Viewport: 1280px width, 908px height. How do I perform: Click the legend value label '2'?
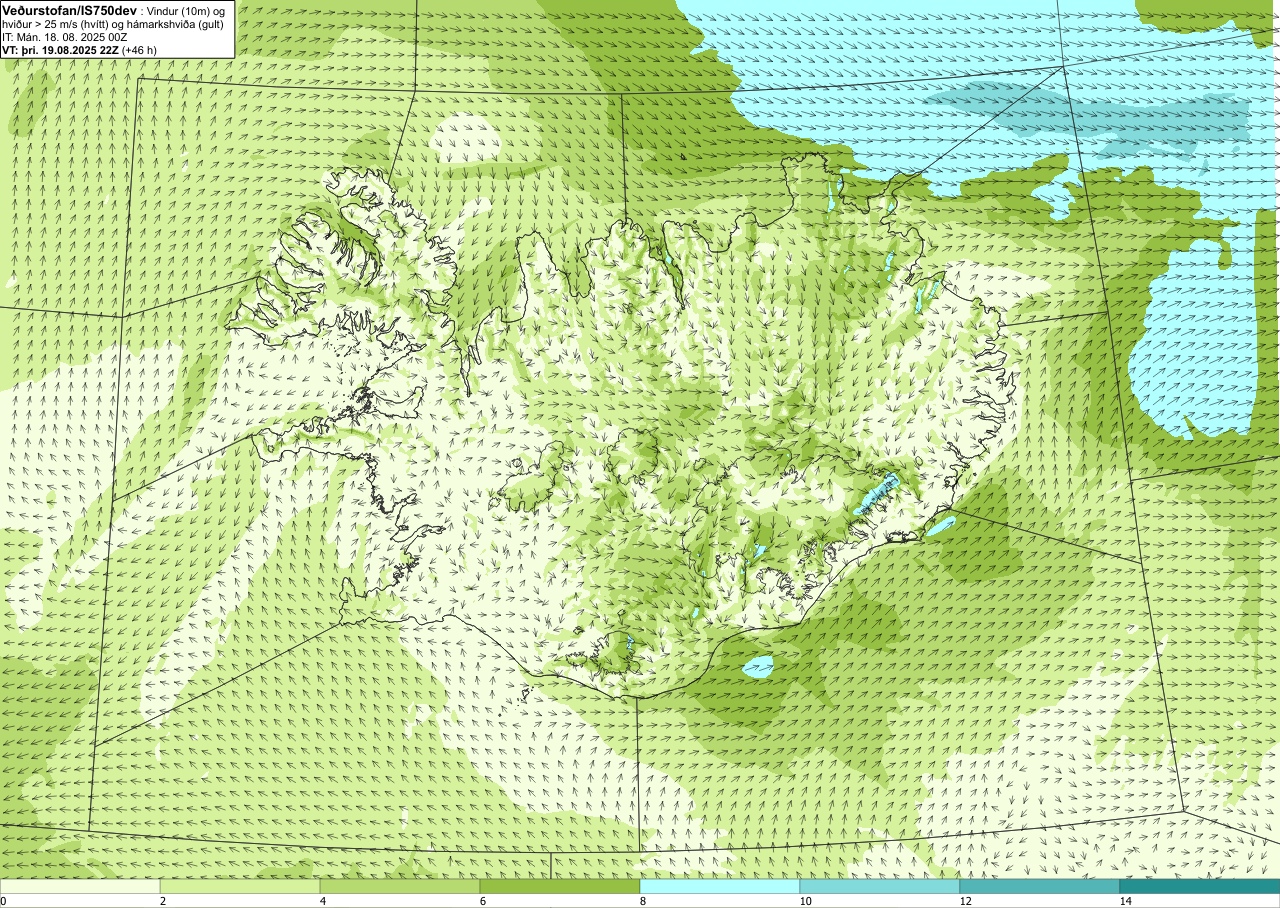163,901
